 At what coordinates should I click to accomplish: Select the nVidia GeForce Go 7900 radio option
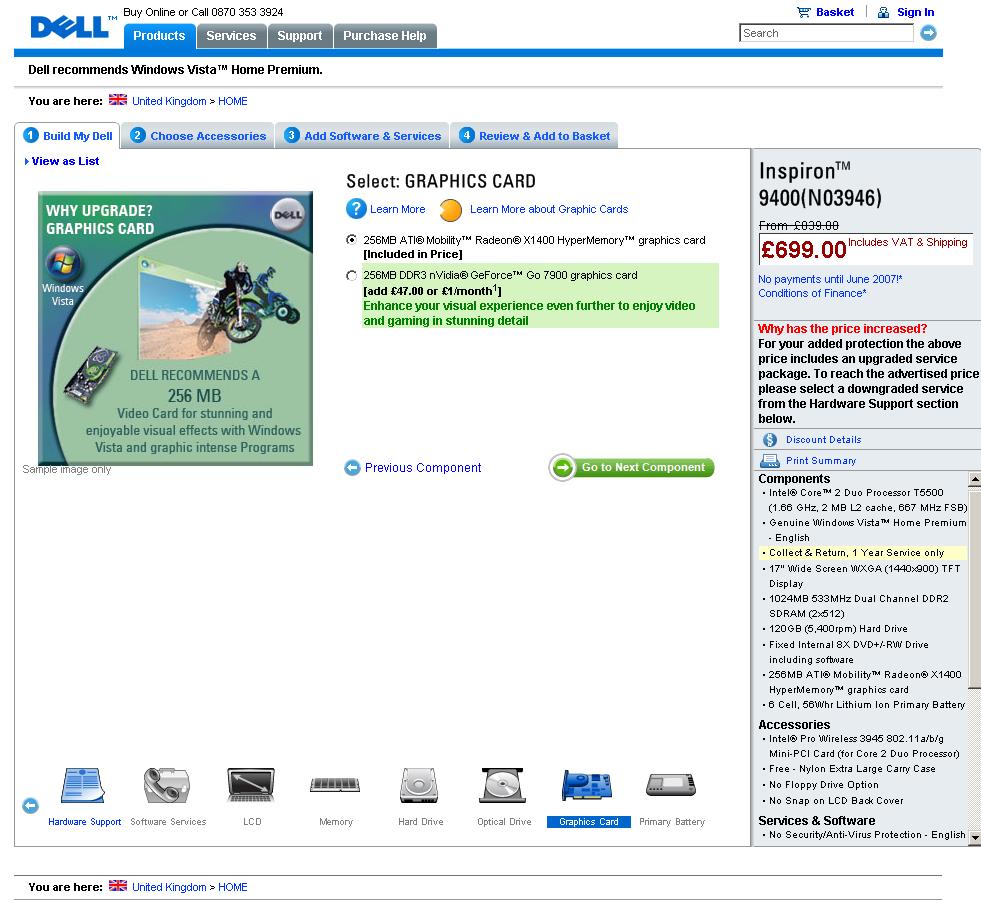coord(352,275)
